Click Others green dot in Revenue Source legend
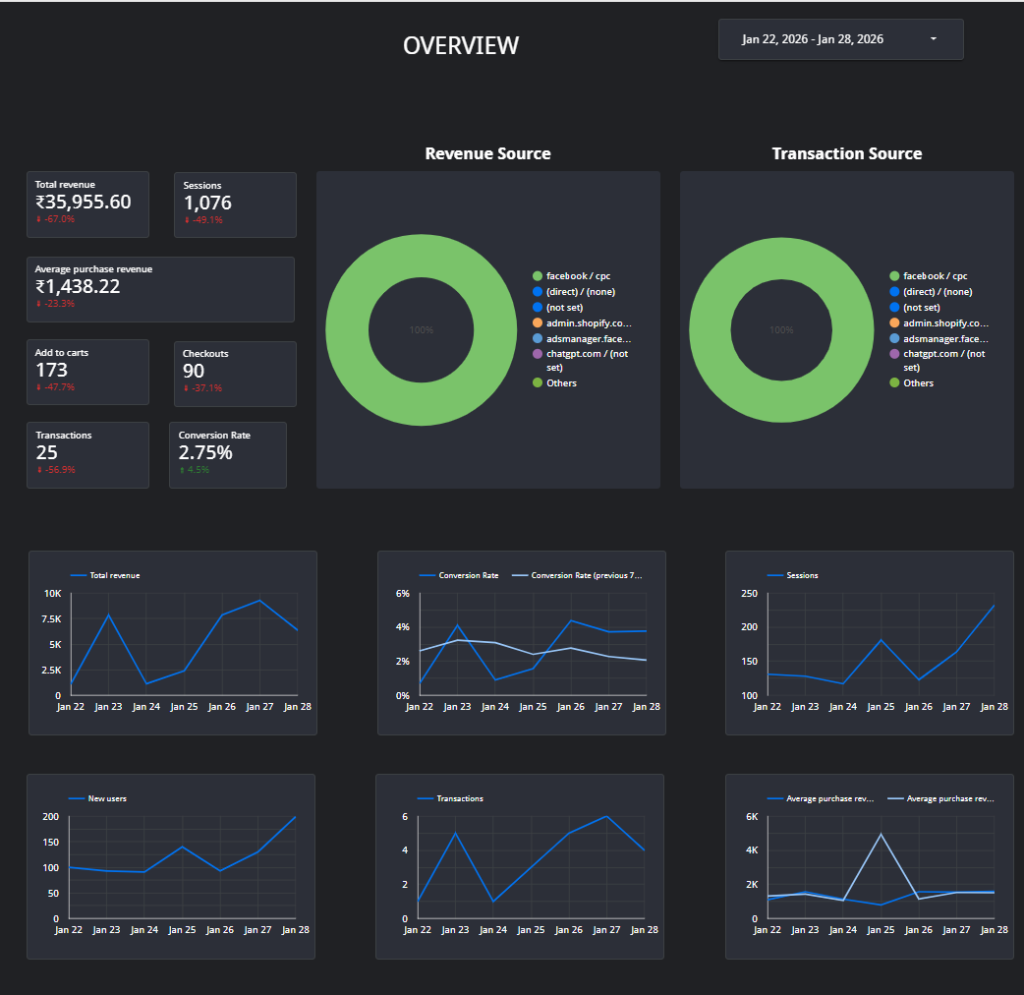 [538, 383]
